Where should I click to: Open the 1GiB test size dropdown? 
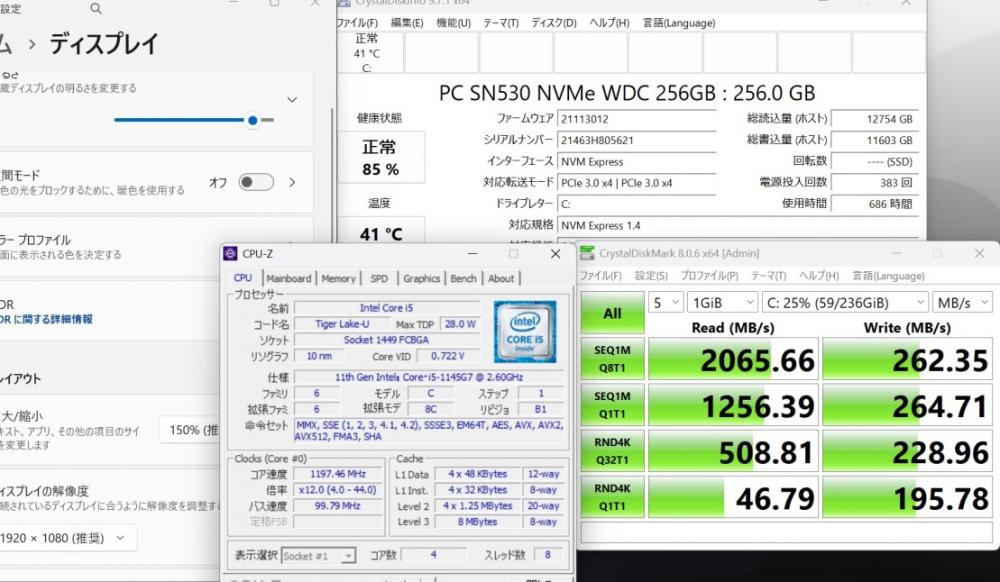722,302
